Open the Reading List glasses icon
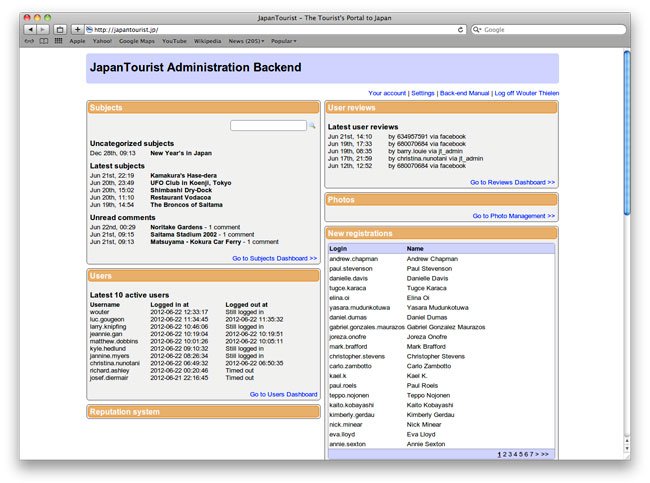Image resolution: width=650 pixels, height=483 pixels. pos(29,41)
